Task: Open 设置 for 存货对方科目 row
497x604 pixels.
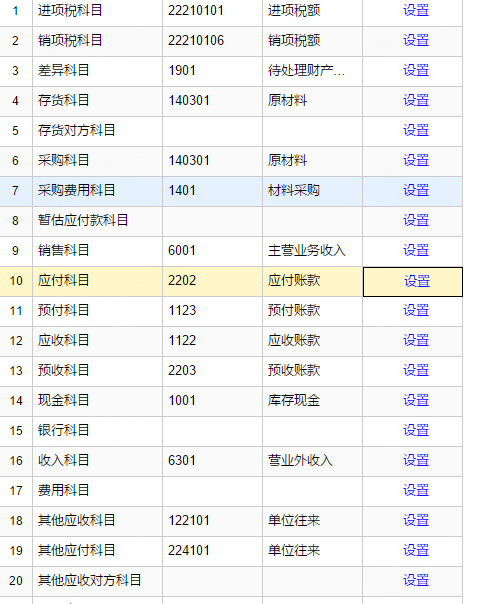Action: coord(416,131)
